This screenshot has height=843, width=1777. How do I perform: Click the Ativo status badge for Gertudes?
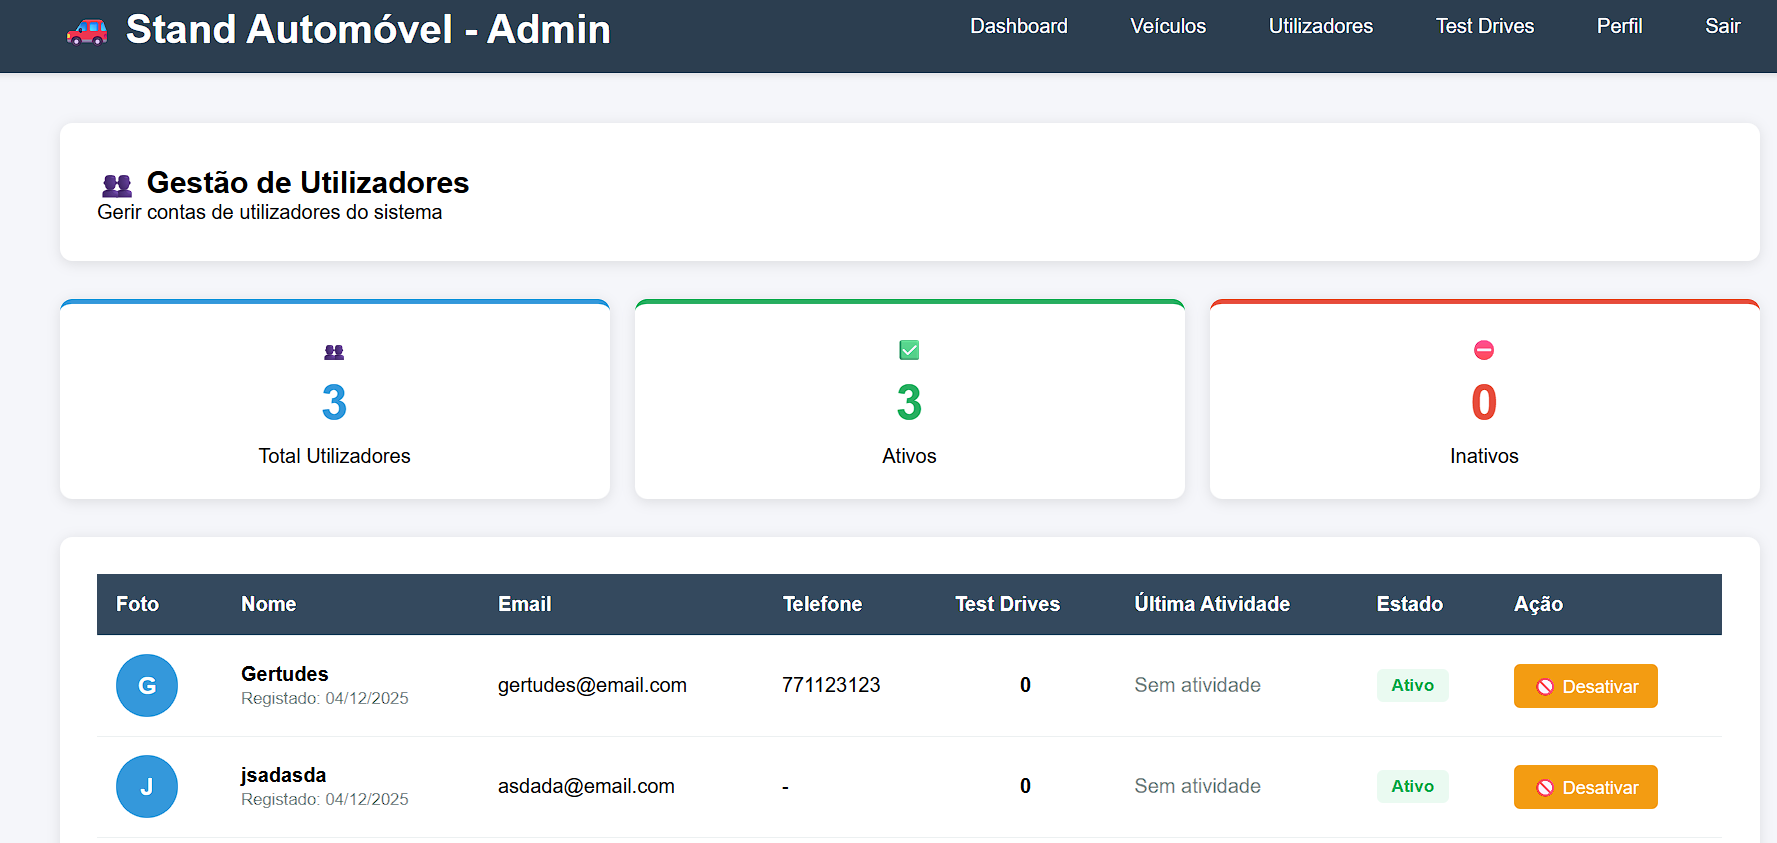click(1412, 686)
